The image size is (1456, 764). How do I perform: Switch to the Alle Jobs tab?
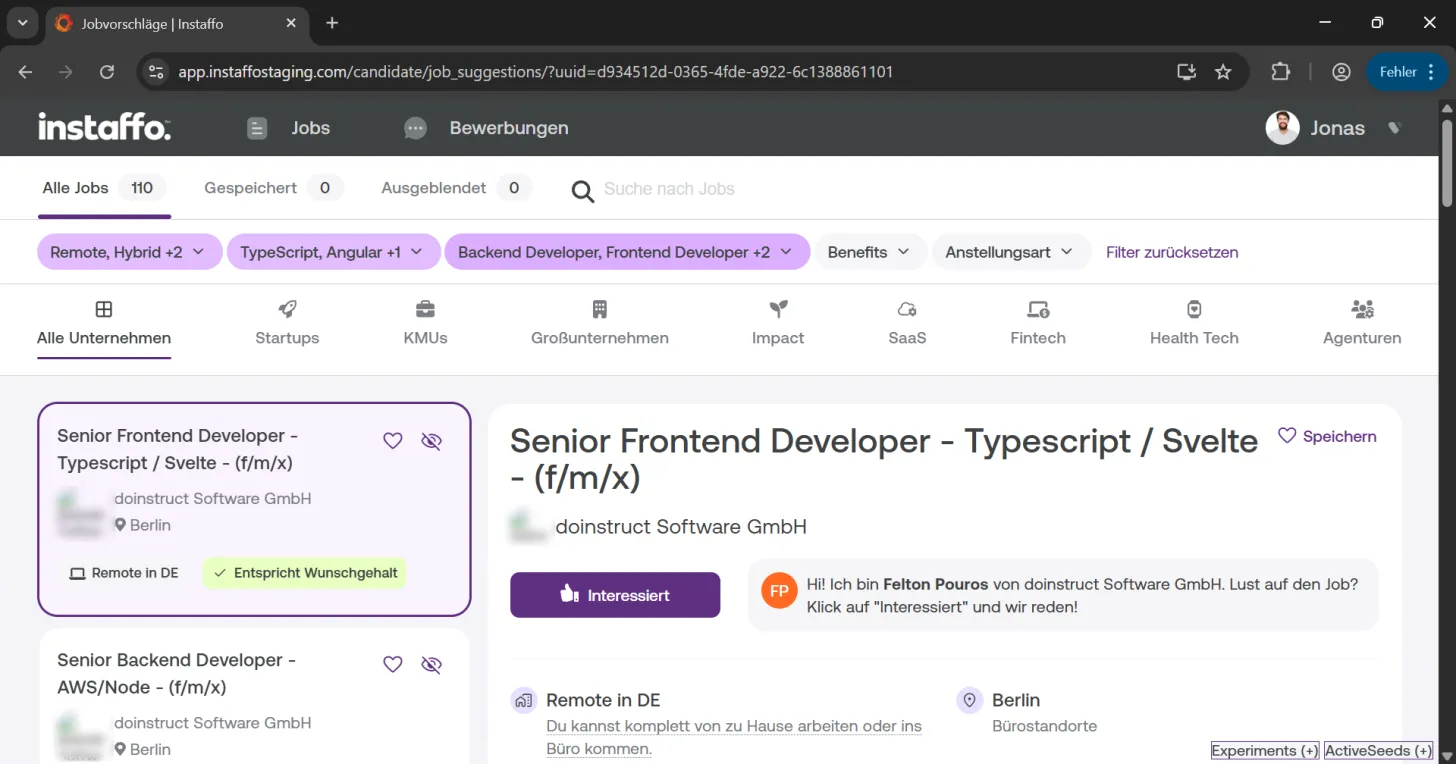(x=104, y=188)
